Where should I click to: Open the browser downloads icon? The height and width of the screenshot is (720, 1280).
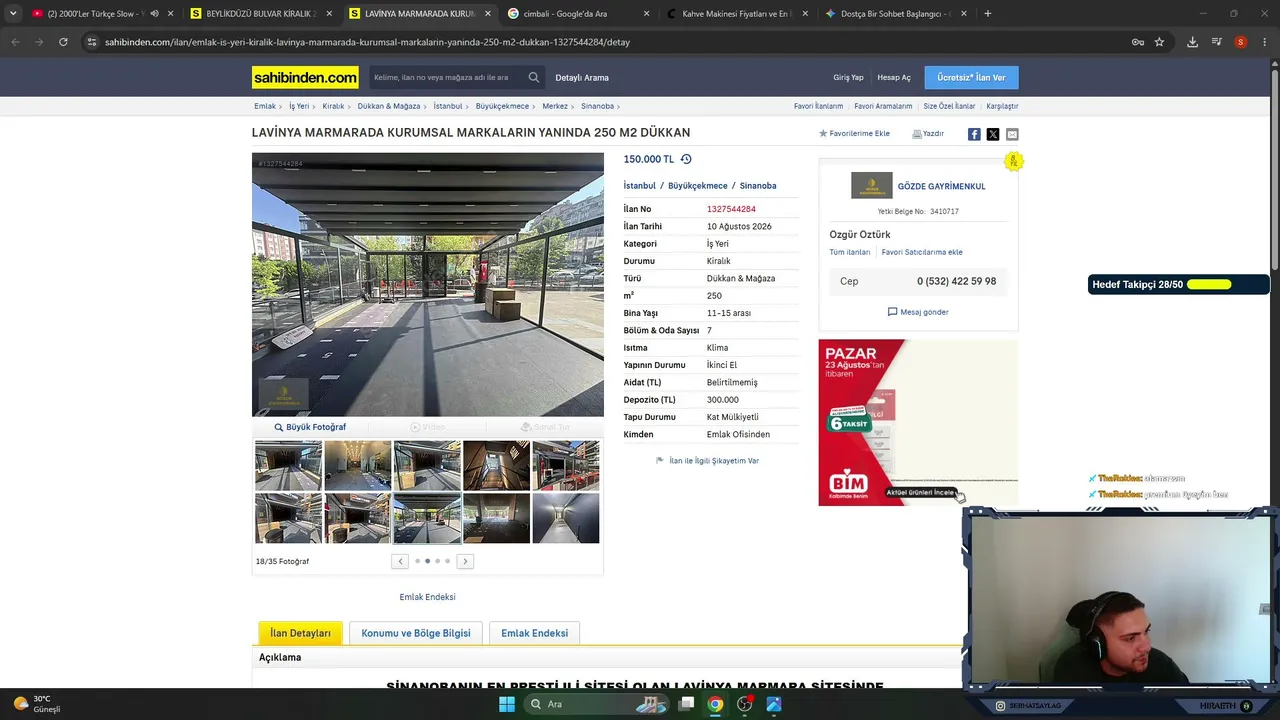(x=1192, y=42)
